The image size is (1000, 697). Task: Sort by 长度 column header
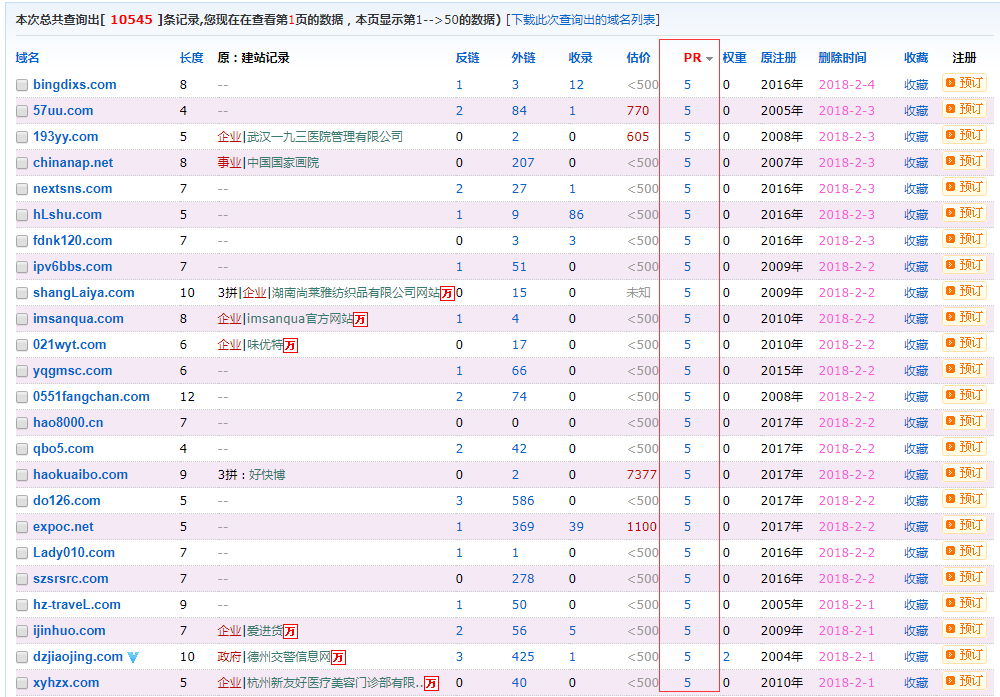191,57
